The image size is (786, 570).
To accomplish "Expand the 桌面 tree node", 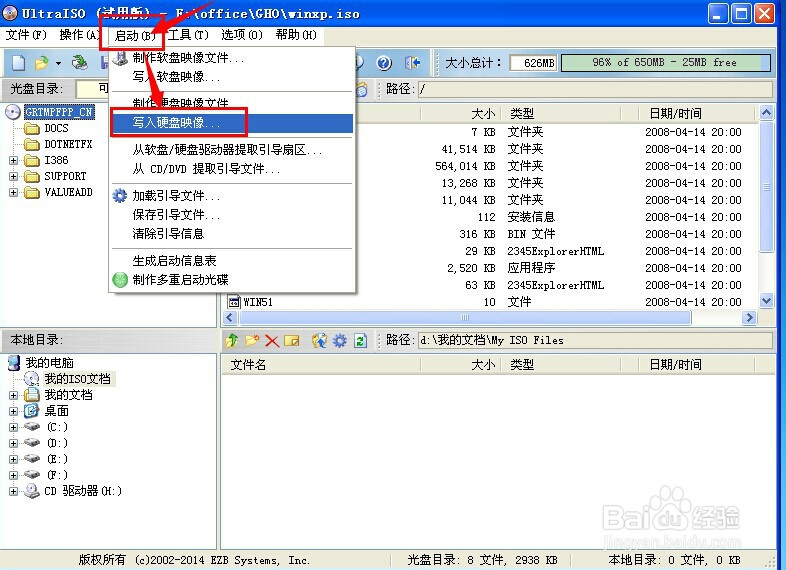I will [x=14, y=411].
